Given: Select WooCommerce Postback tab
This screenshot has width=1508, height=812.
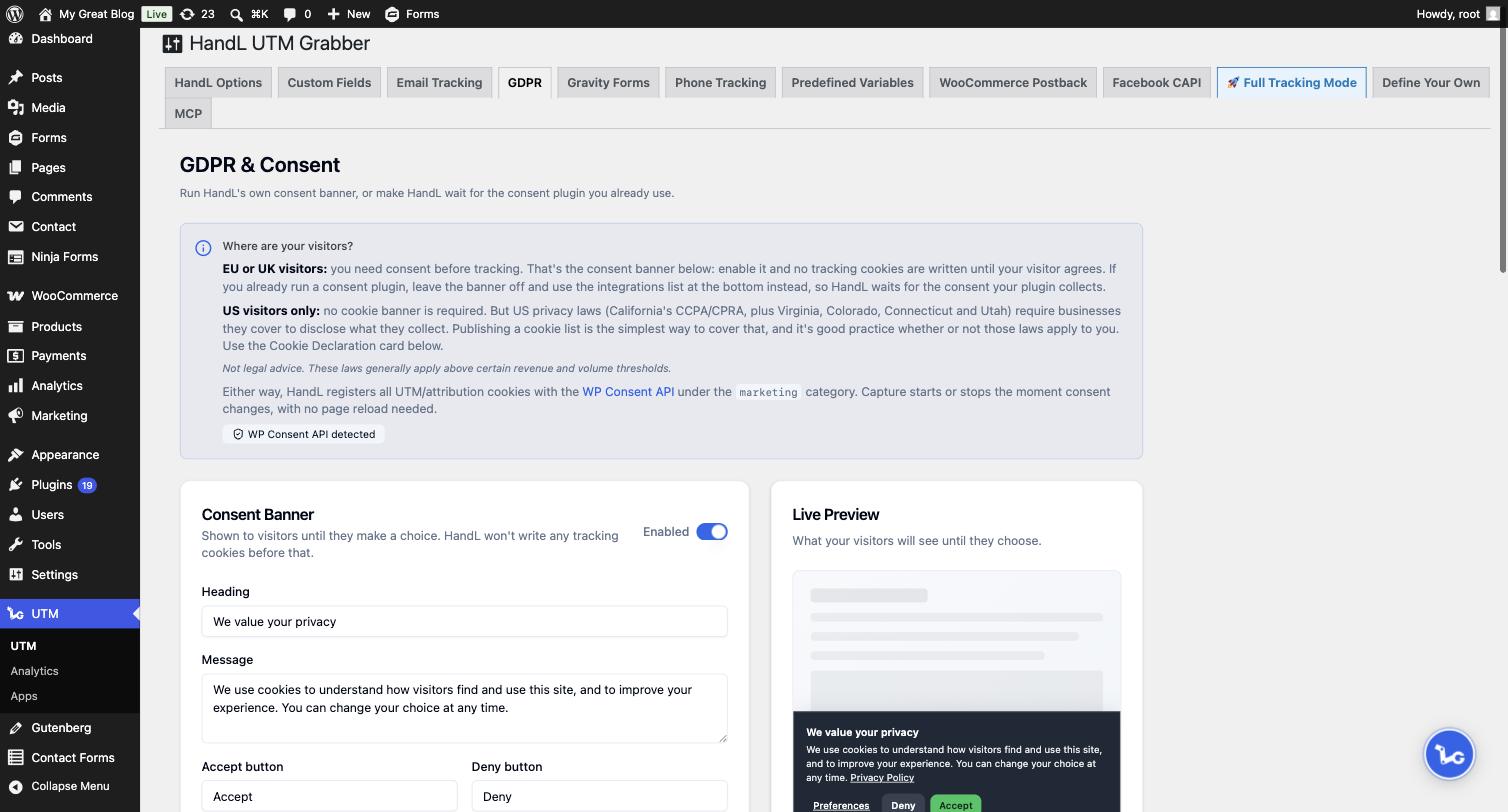Looking at the screenshot, I should tap(1013, 83).
